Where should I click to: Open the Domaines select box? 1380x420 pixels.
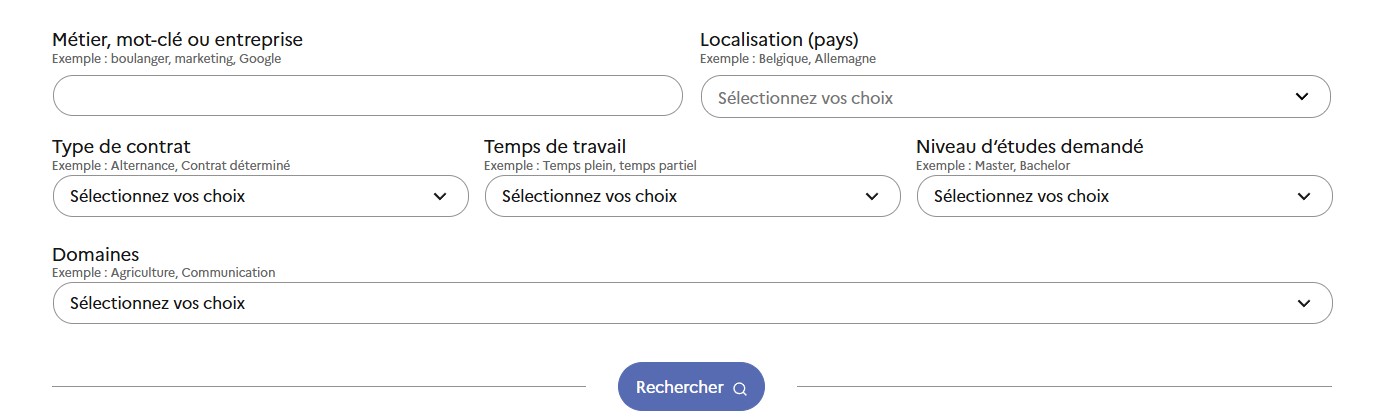pos(680,303)
